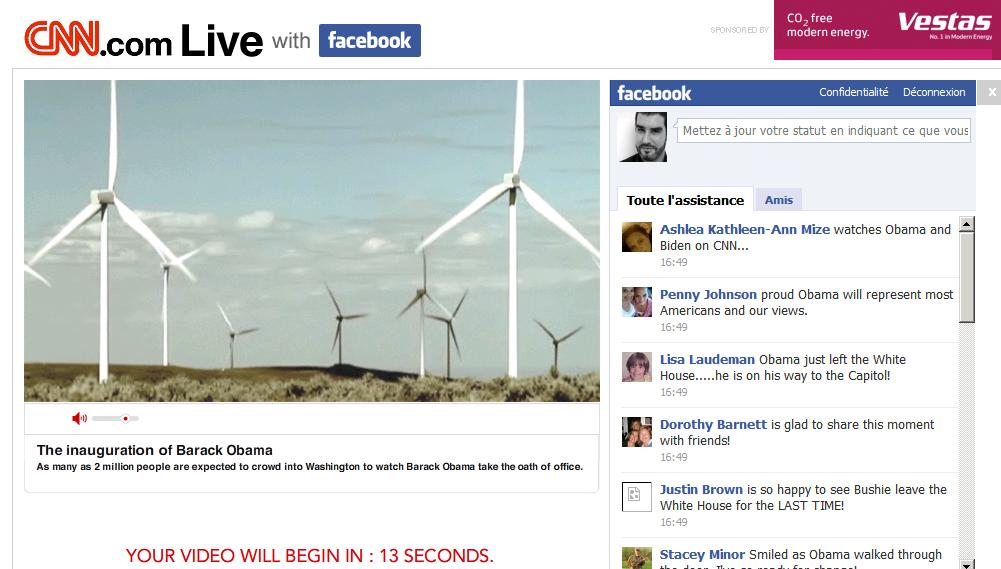Screen dimensions: 1001x569
Task: Click Dorothy Barnett's avatar thumbnail
Action: pyautogui.click(x=636, y=432)
